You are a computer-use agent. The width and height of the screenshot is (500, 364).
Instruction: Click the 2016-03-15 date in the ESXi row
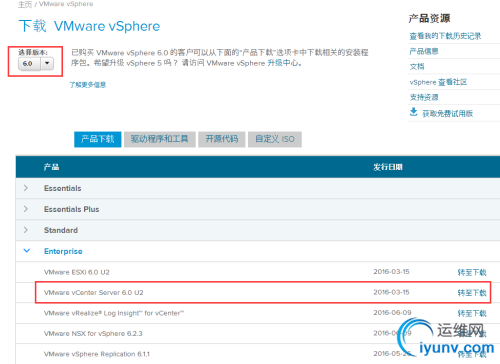pos(391,272)
